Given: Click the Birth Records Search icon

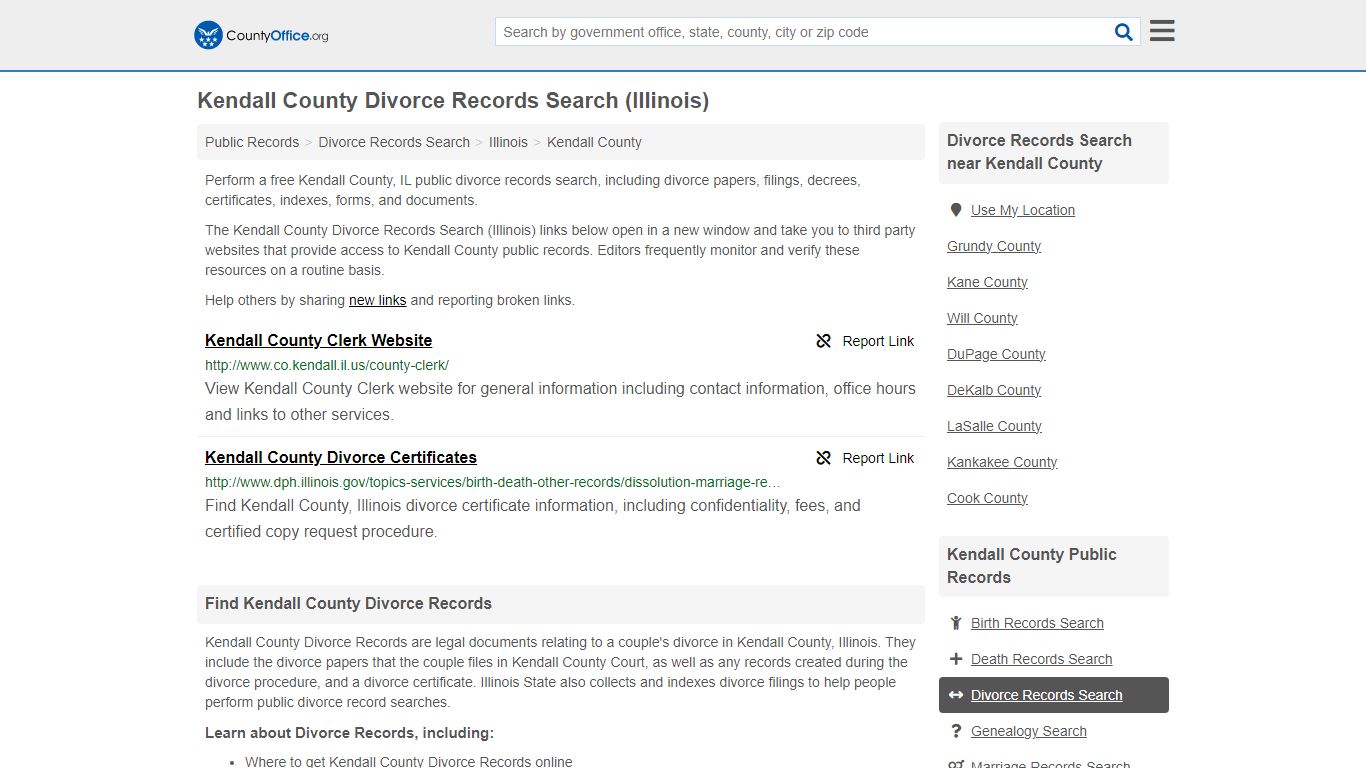Looking at the screenshot, I should (956, 623).
